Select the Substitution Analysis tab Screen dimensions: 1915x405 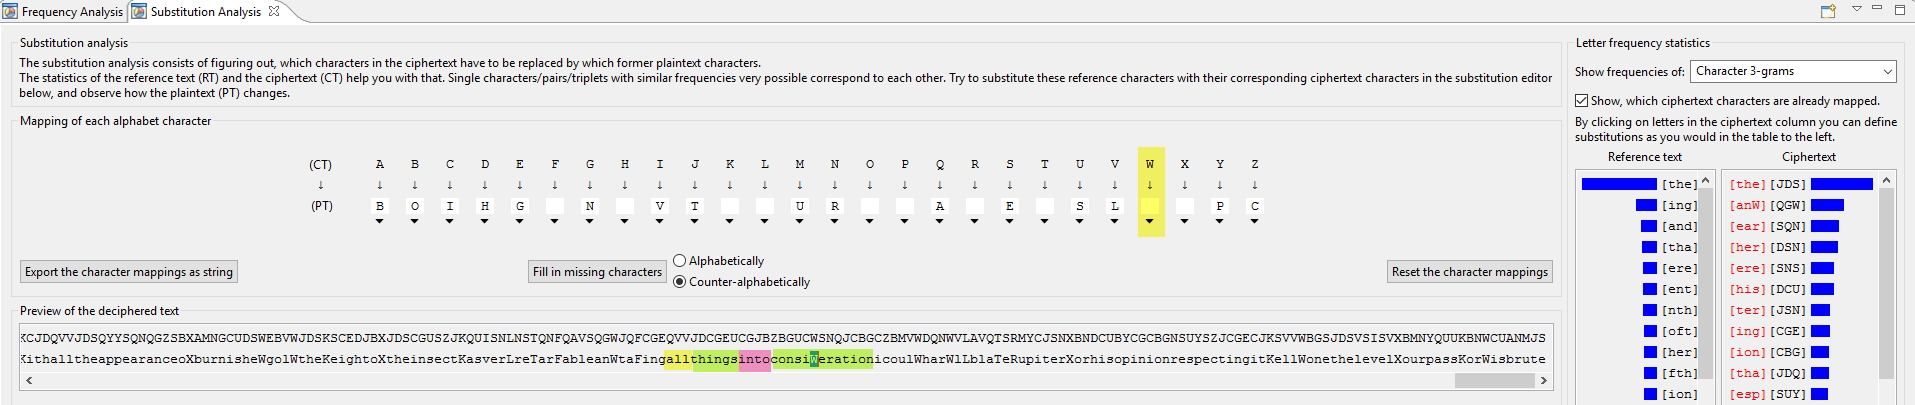tap(205, 12)
